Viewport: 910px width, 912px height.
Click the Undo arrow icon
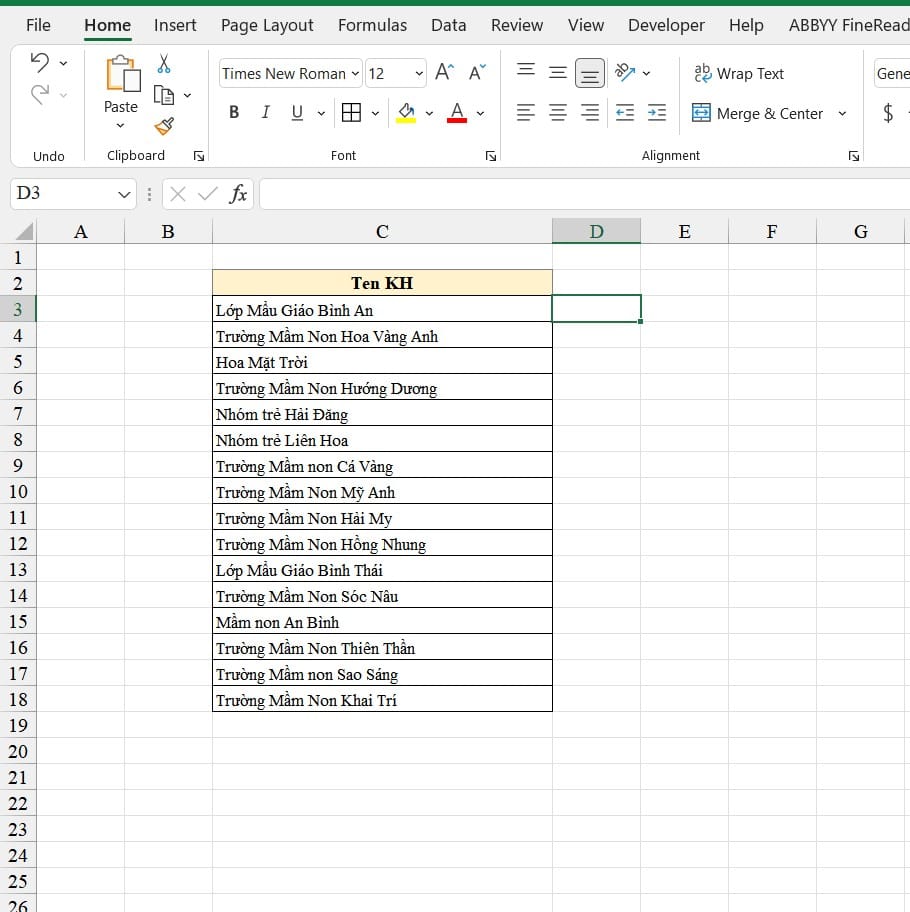[x=40, y=63]
